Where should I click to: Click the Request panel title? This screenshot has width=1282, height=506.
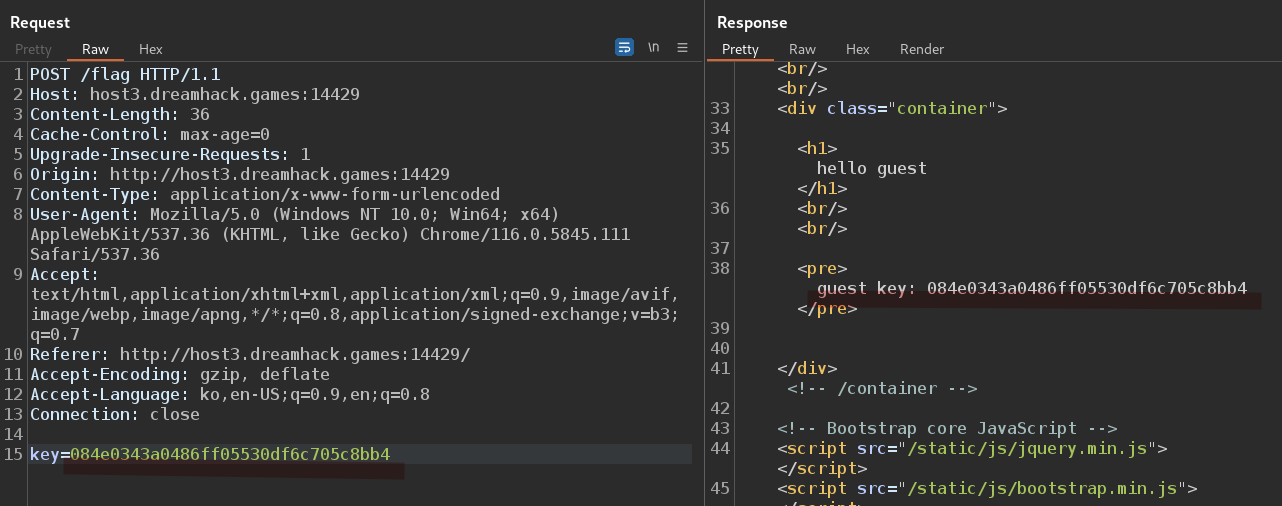40,22
